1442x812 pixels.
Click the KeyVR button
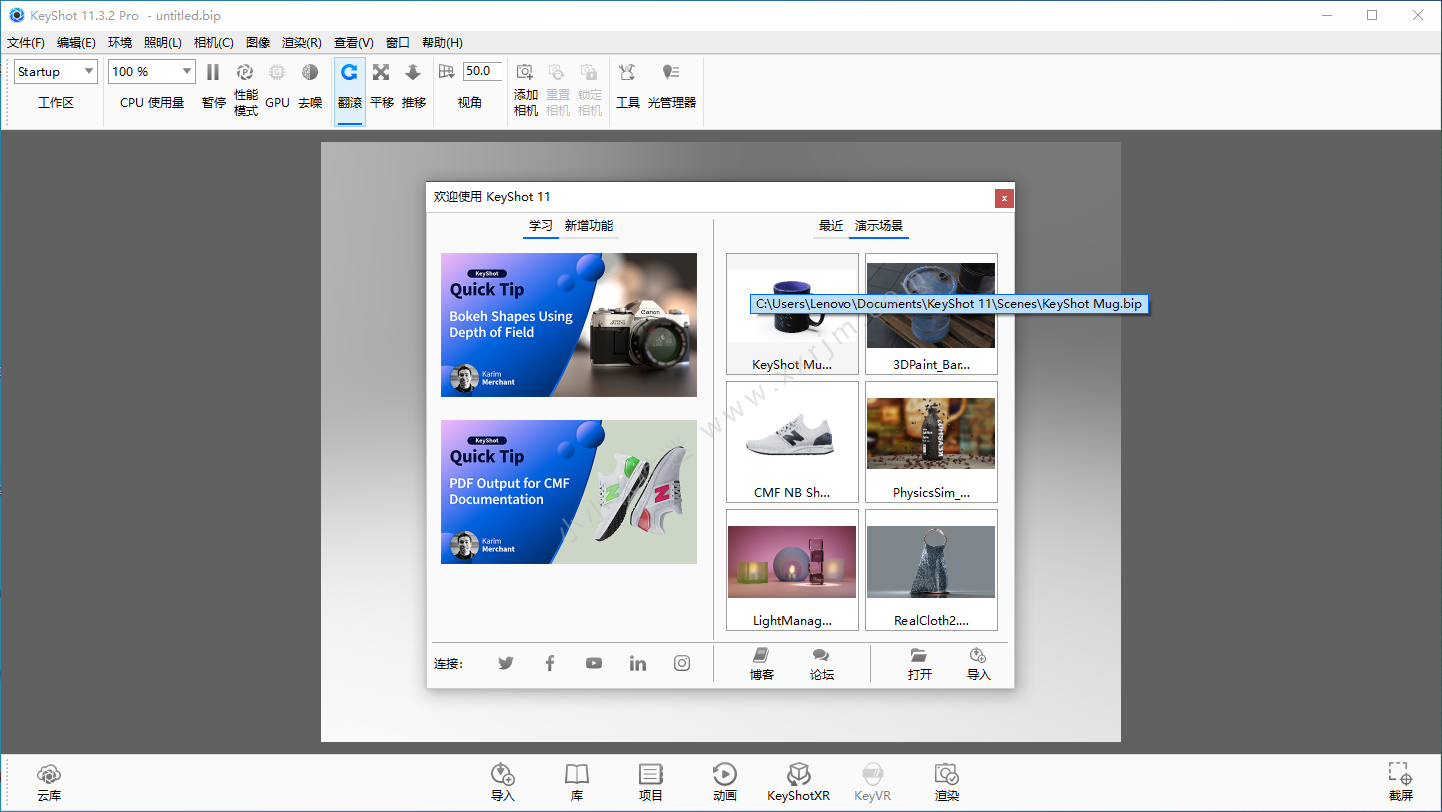(872, 783)
